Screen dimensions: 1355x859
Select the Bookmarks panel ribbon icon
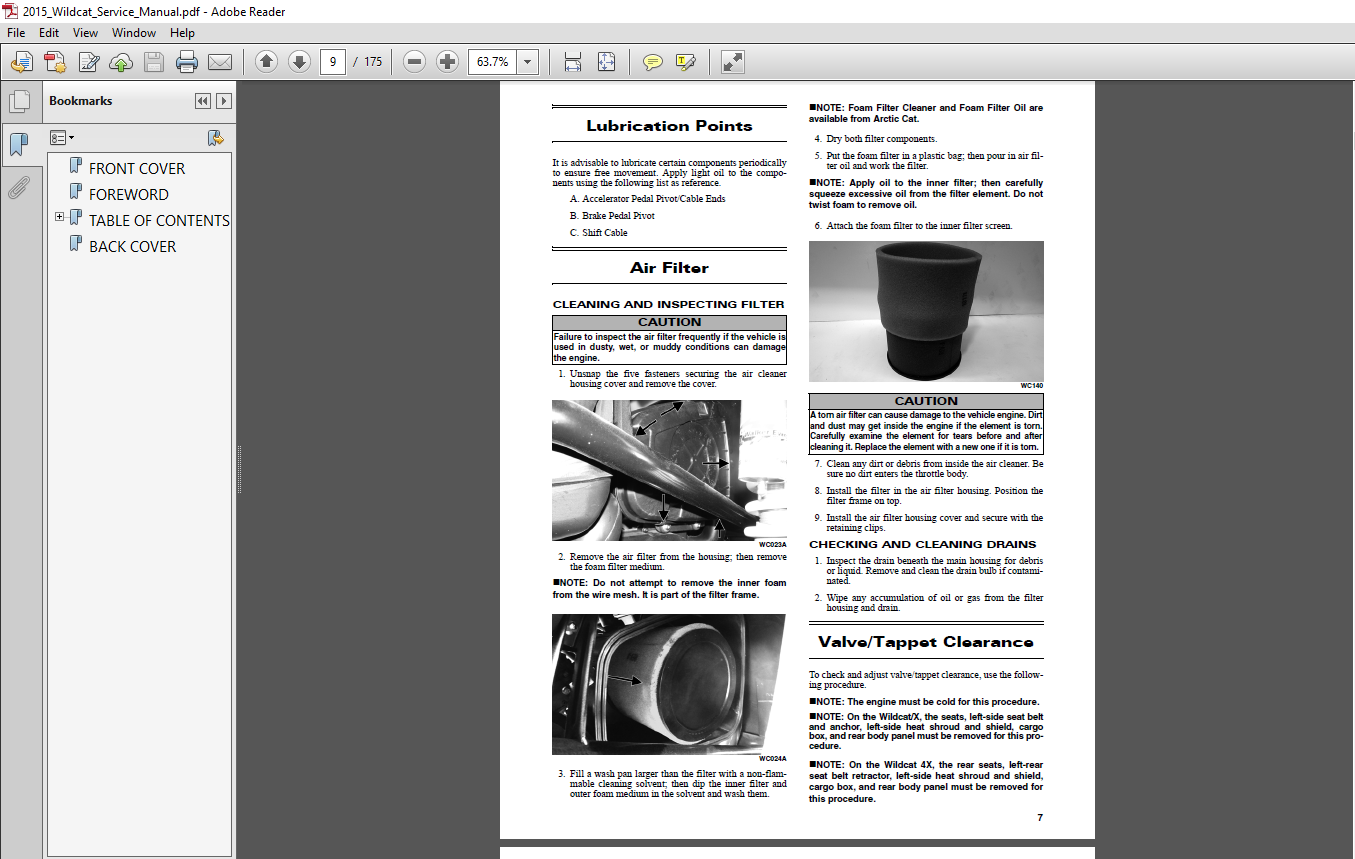click(18, 144)
